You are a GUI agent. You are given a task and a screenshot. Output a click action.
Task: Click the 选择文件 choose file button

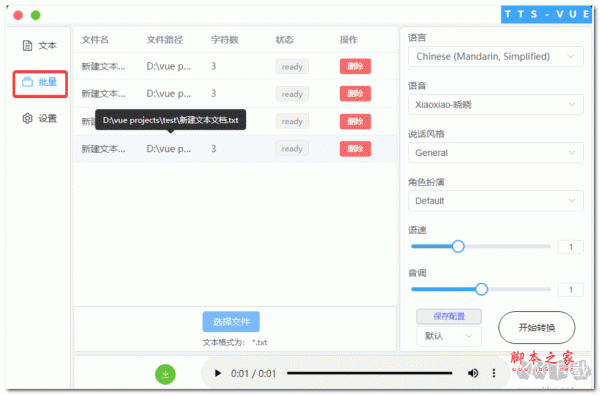231,322
